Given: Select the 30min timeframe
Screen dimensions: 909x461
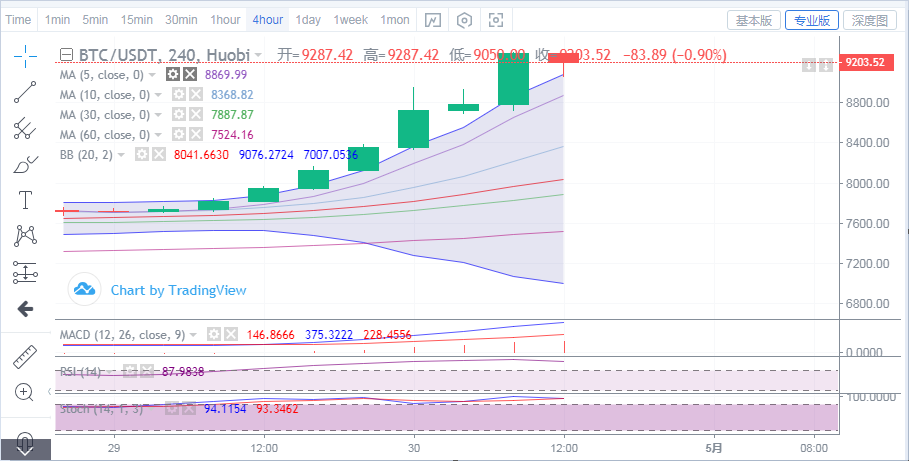Looking at the screenshot, I should click(181, 20).
